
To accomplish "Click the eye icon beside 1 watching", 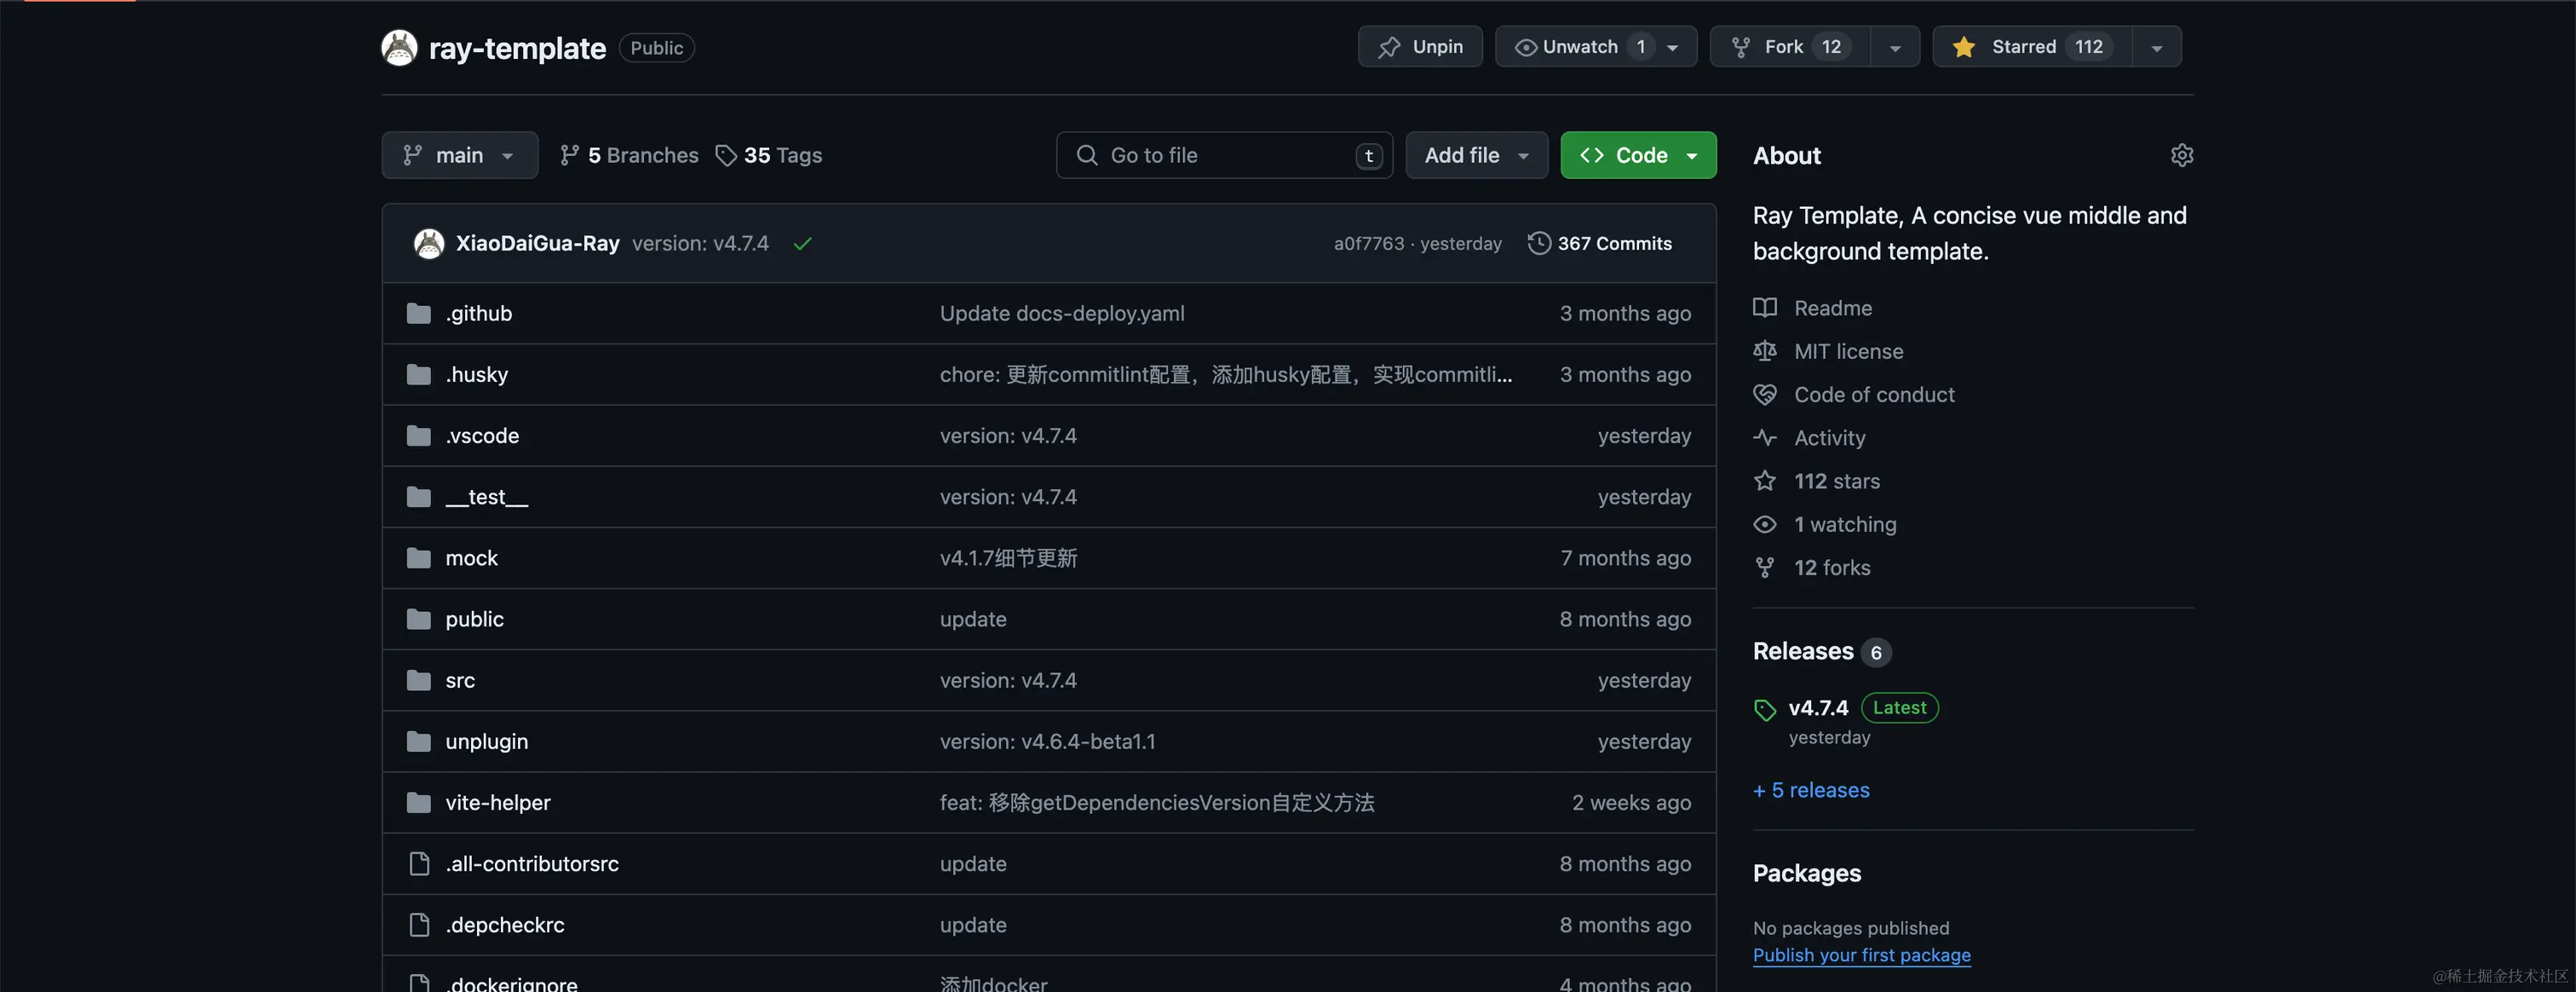I will point(1765,524).
